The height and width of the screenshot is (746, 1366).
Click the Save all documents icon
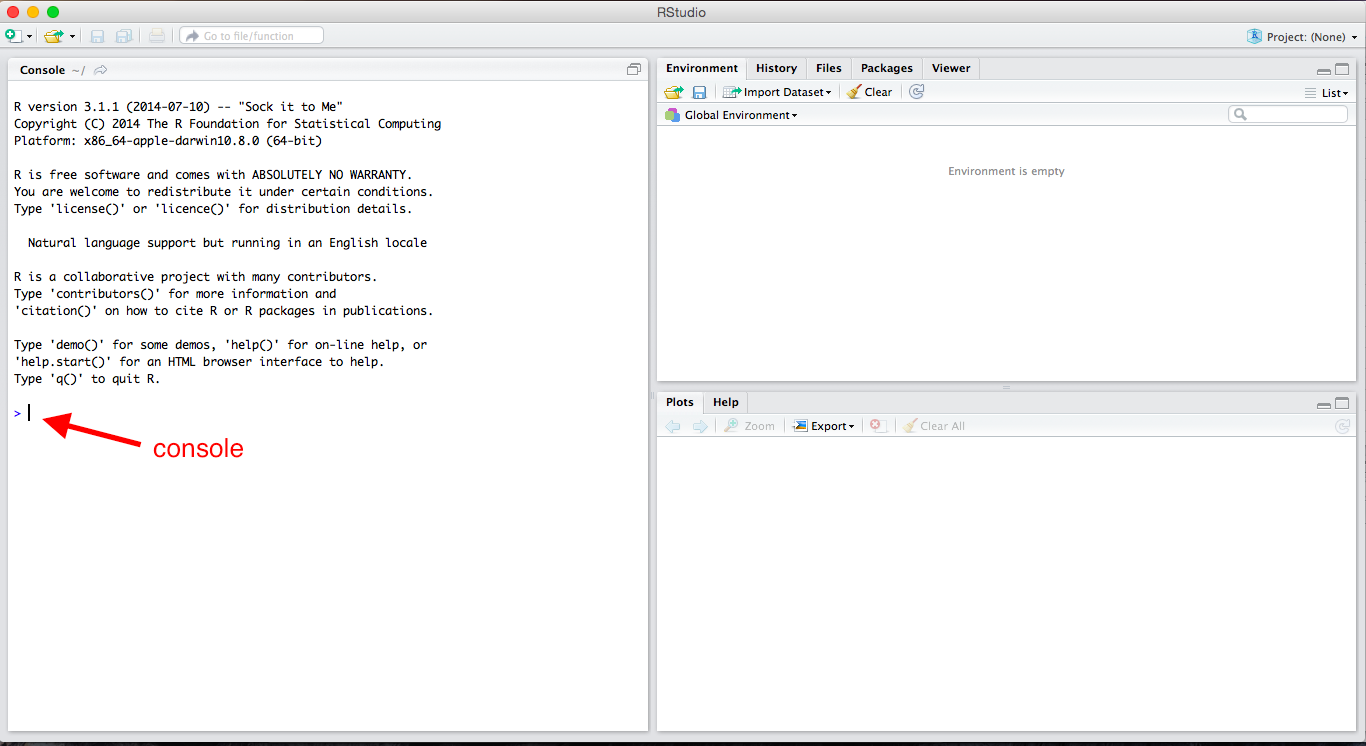pyautogui.click(x=124, y=36)
